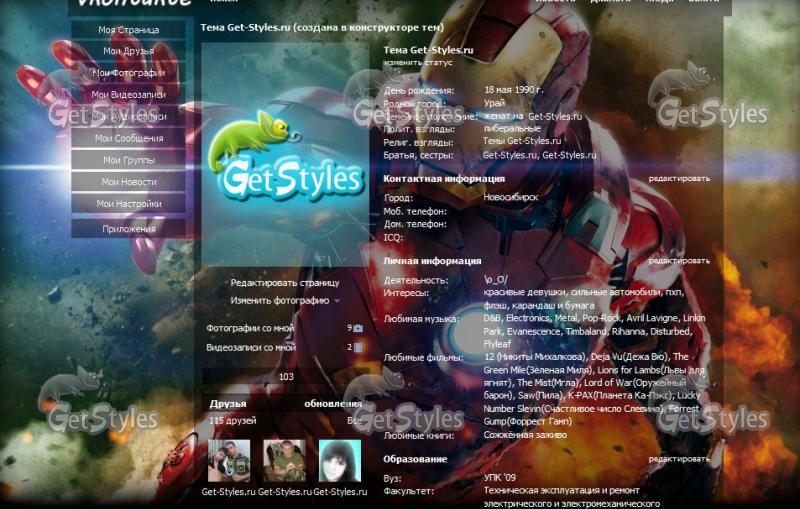Click hometown link Урай
This screenshot has height=509, width=800.
click(x=494, y=103)
